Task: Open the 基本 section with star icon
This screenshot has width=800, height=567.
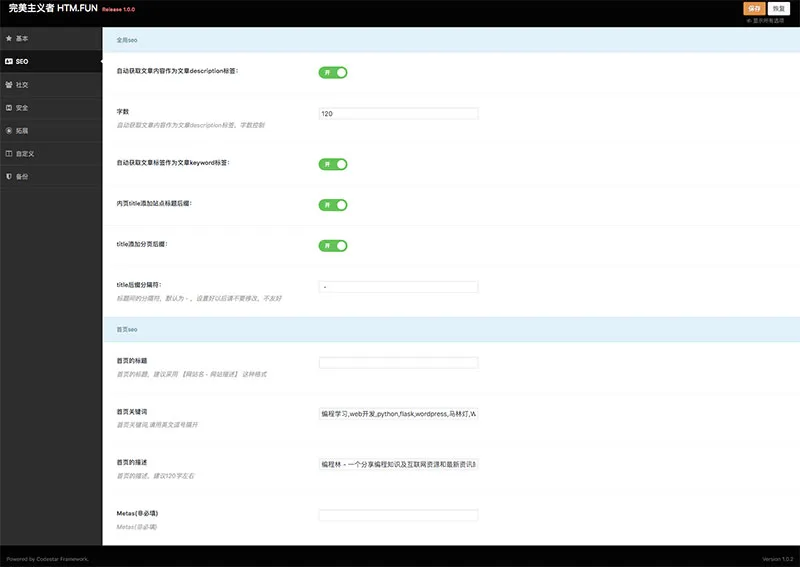Action: (51, 38)
